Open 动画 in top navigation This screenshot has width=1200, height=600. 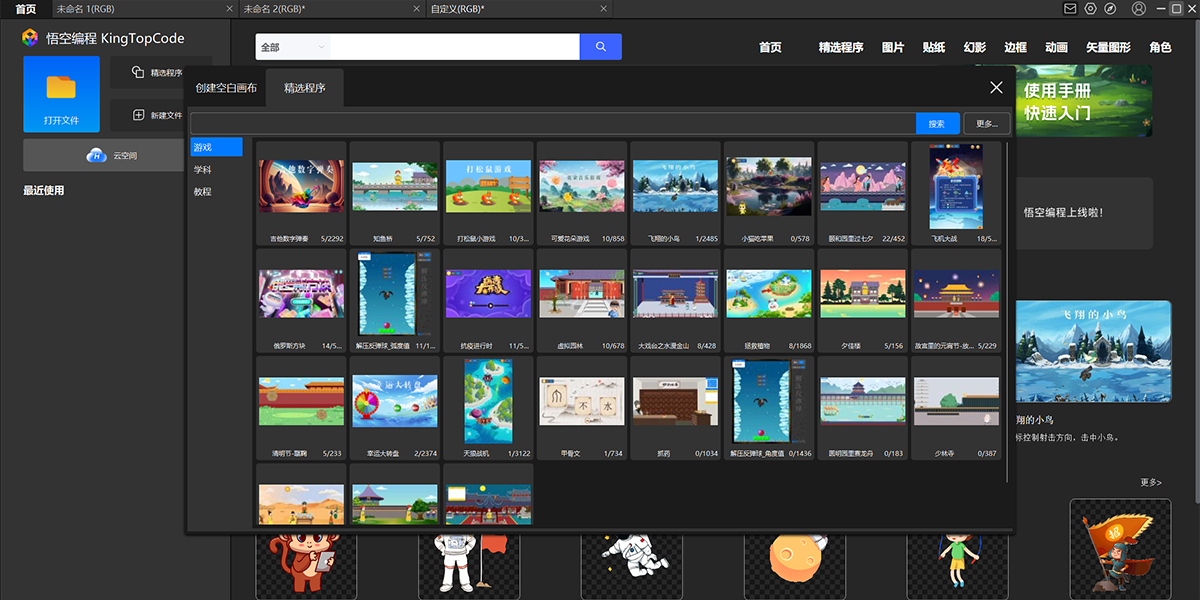click(1056, 47)
